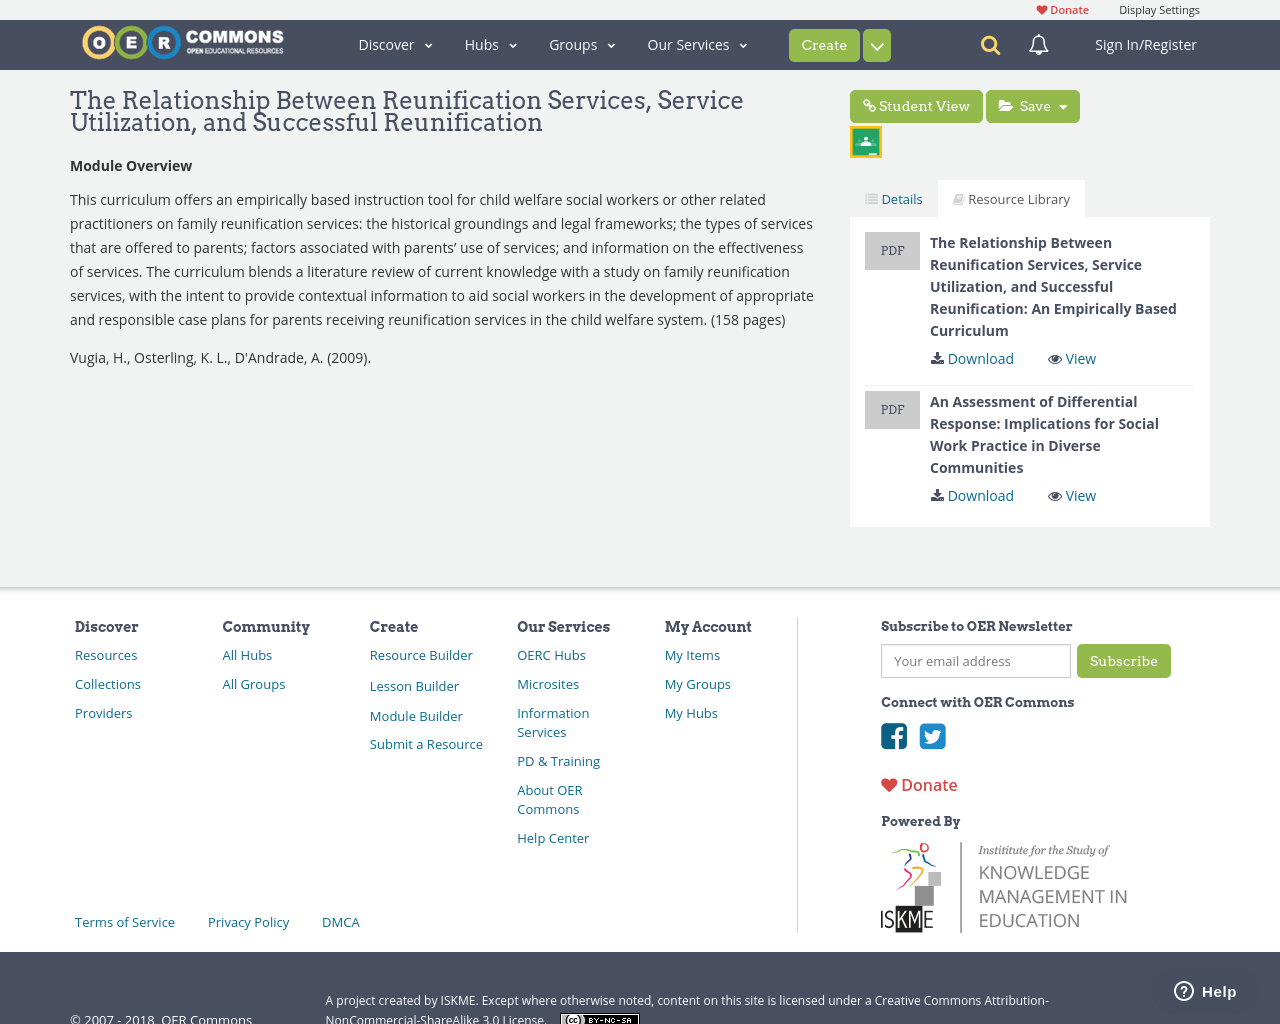The image size is (1280, 1024).
Task: Click the heart icon next to Donate
Action: (1040, 8)
